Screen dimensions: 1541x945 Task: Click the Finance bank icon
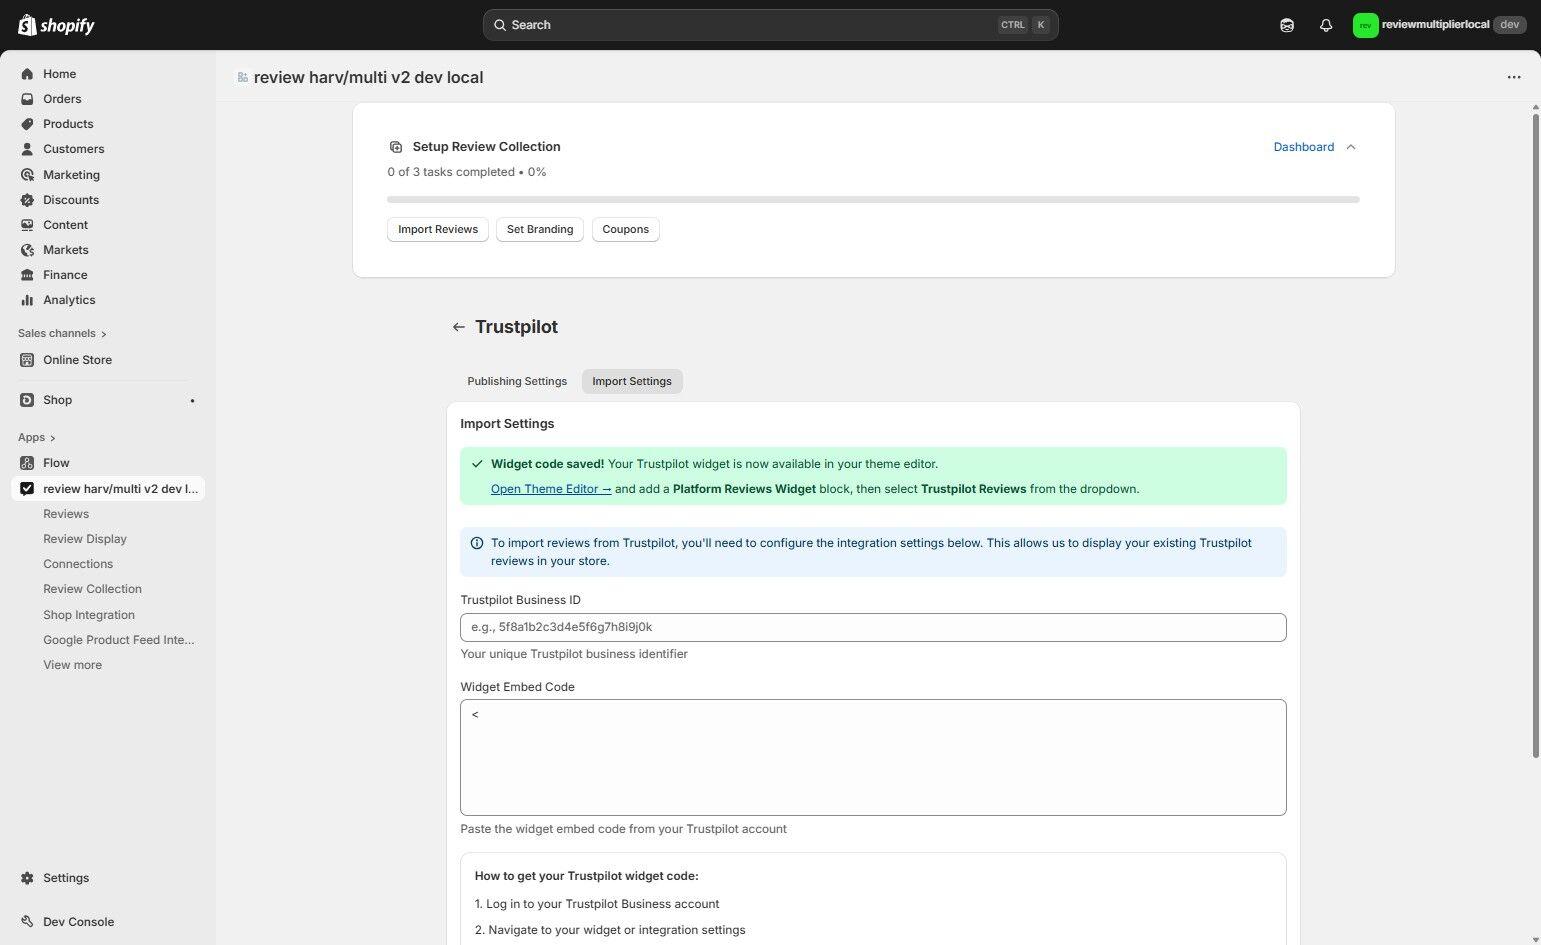[x=27, y=275]
